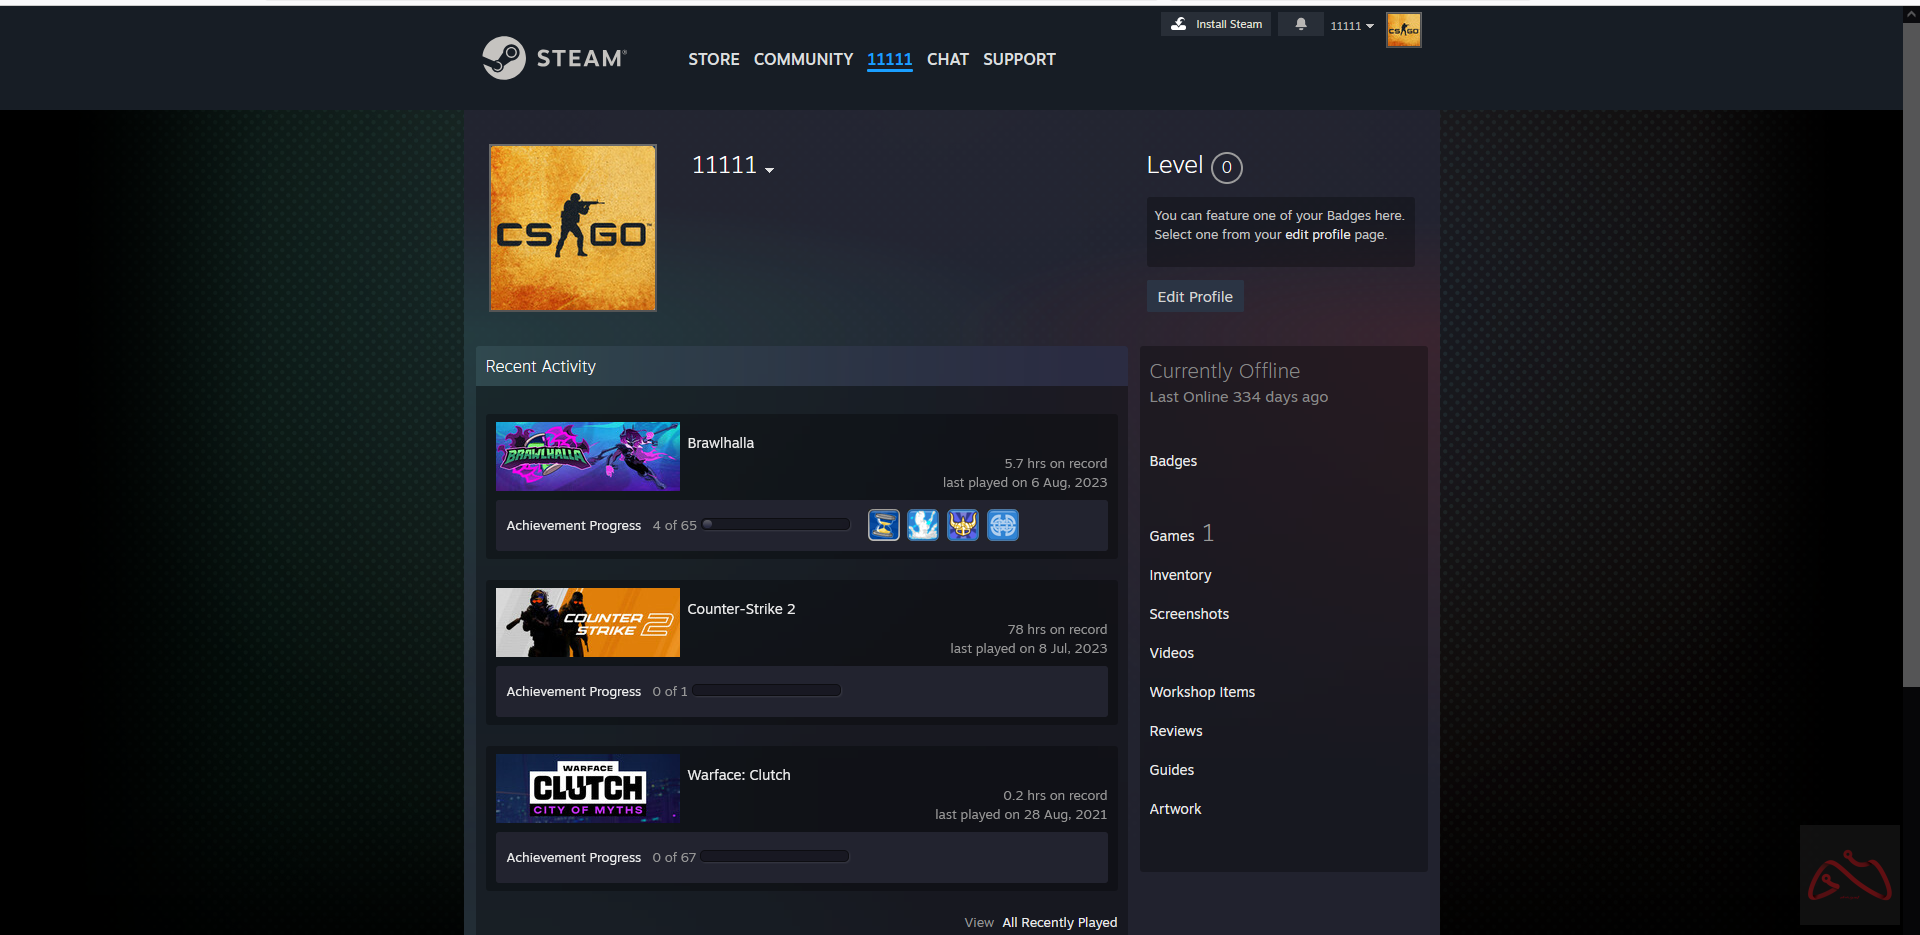Screen dimensions: 1920x935
Task: Click the small CS:GO avatar in header
Action: click(x=1403, y=30)
